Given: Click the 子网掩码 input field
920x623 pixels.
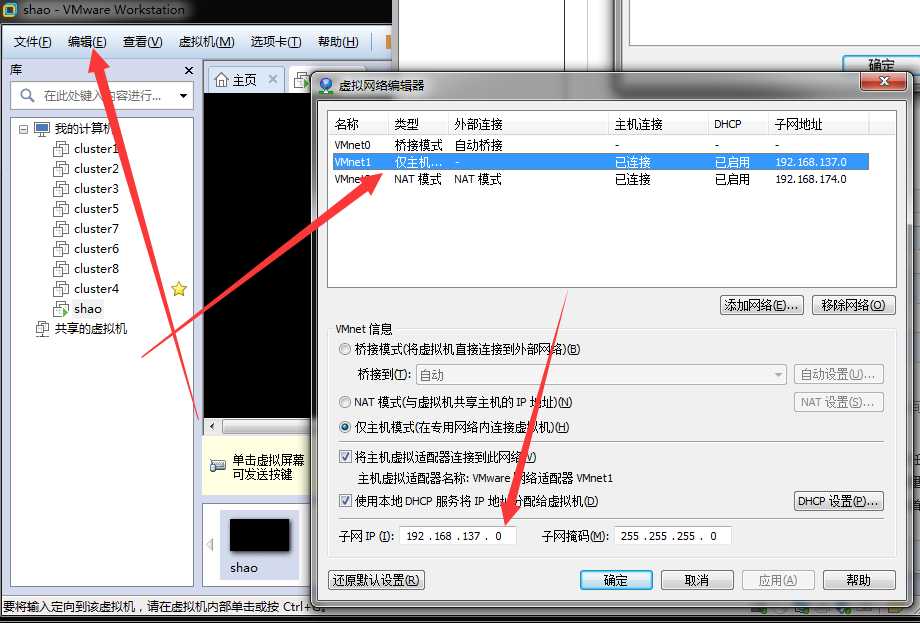Looking at the screenshot, I should coord(672,536).
